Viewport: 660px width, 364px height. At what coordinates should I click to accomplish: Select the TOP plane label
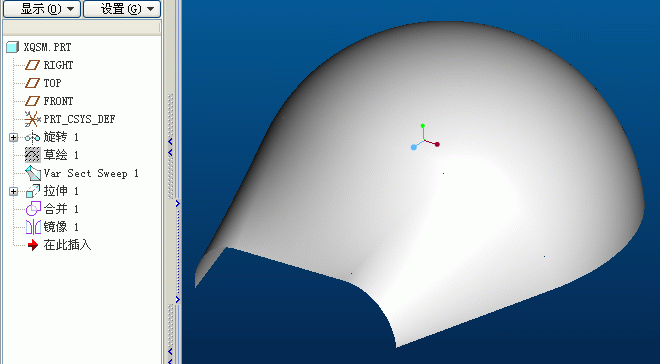point(53,83)
